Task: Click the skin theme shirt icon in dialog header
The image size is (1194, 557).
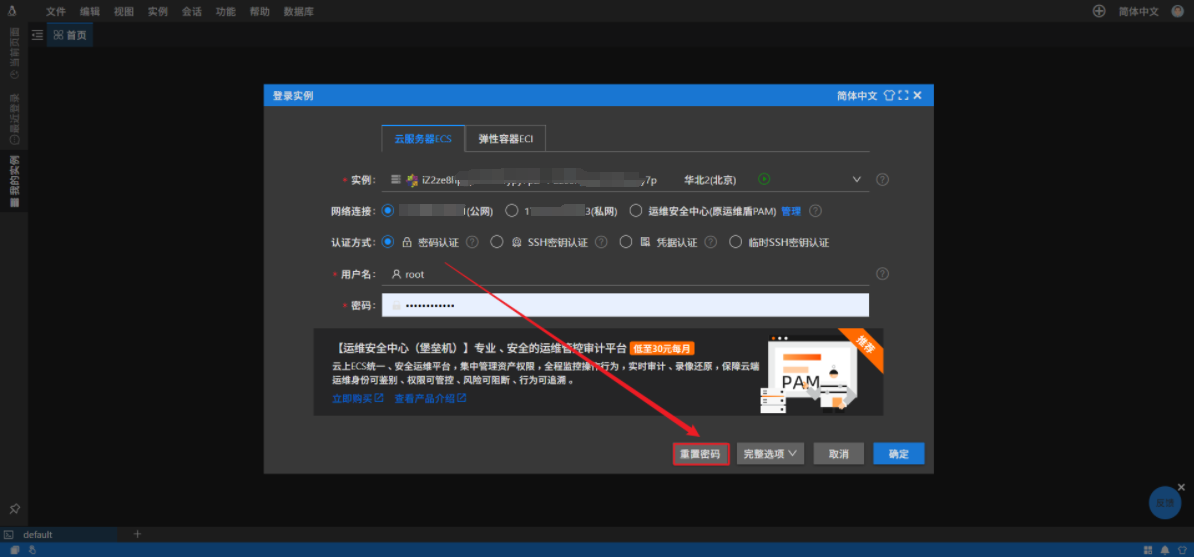Action: (x=888, y=96)
